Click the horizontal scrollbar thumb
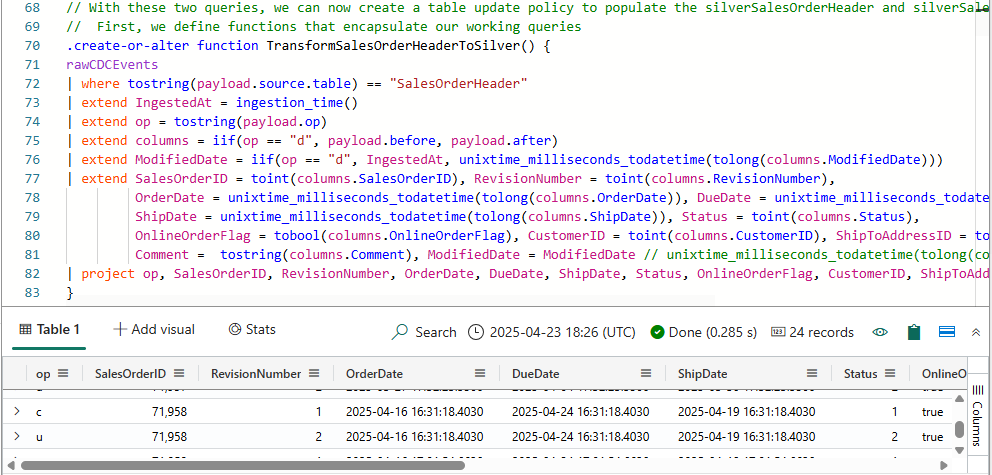 click(244, 466)
